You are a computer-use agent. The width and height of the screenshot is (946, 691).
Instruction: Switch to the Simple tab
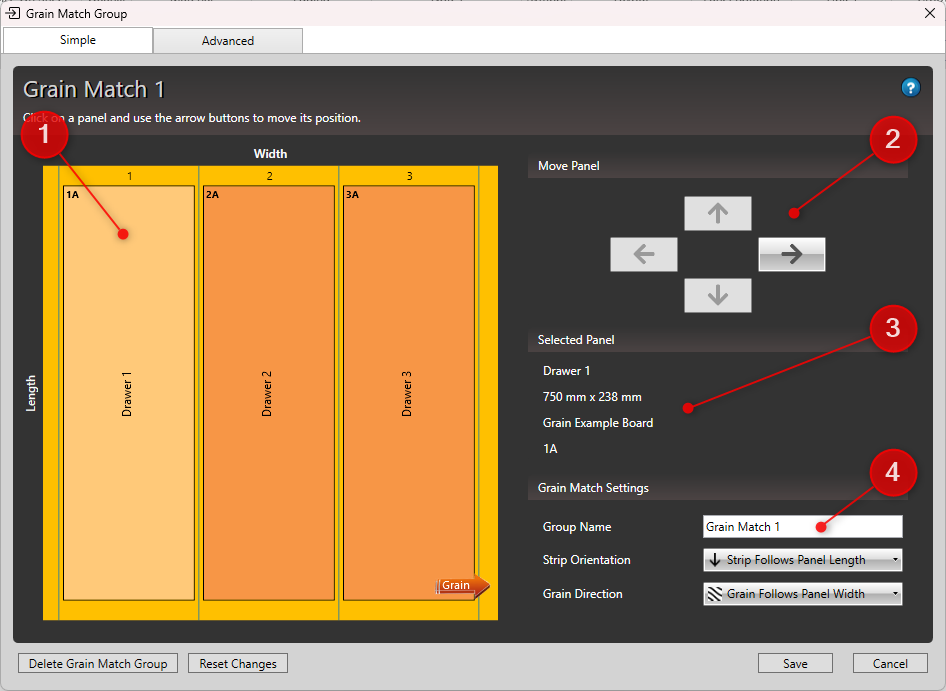(x=78, y=40)
